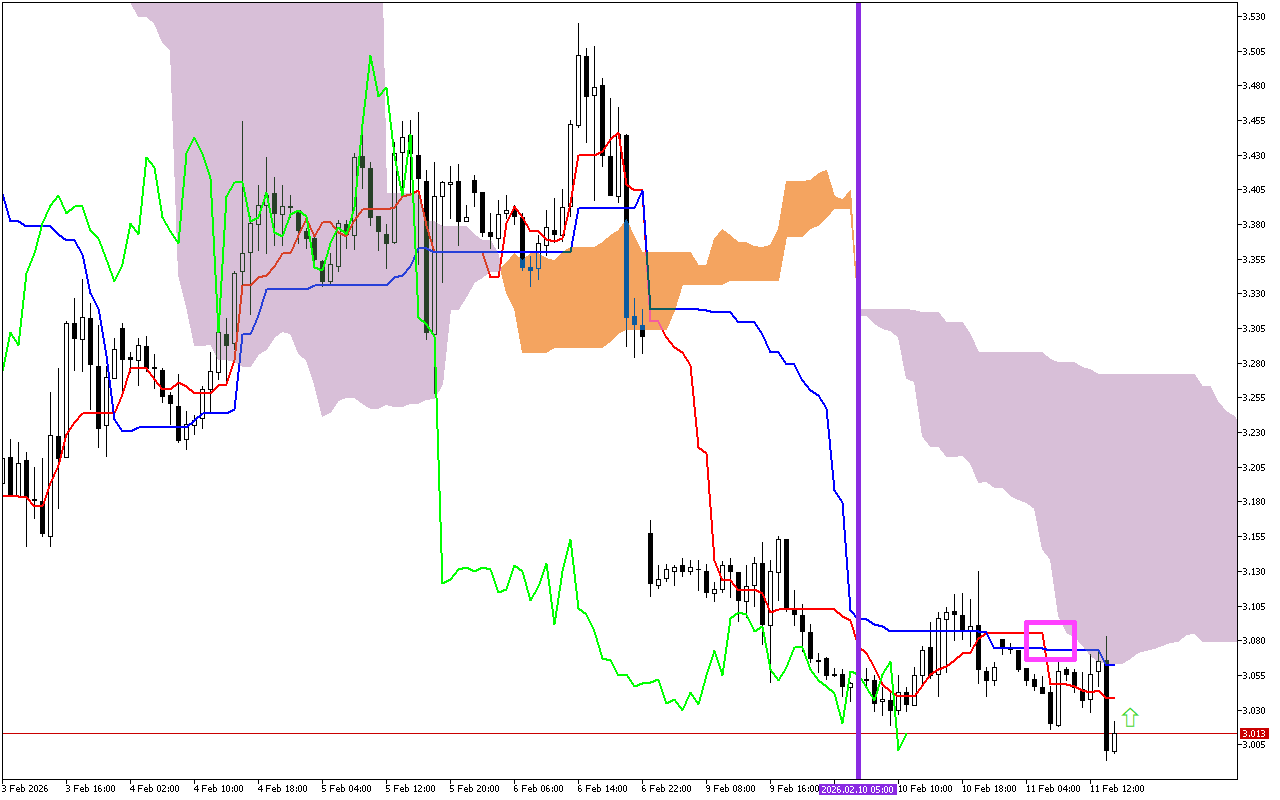Select the 3.080 price scale value
The width and height of the screenshot is (1280, 800).
pos(1254,641)
